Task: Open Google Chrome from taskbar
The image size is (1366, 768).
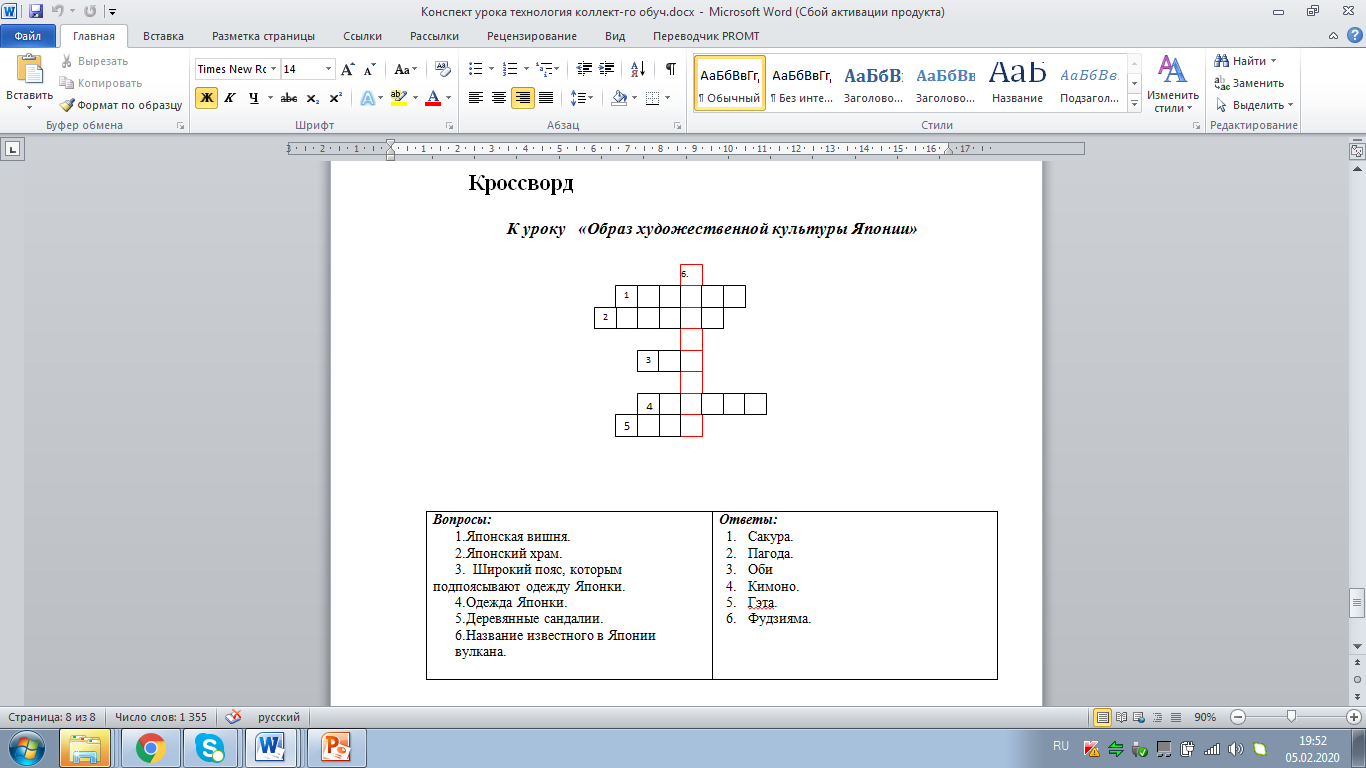Action: tap(151, 747)
